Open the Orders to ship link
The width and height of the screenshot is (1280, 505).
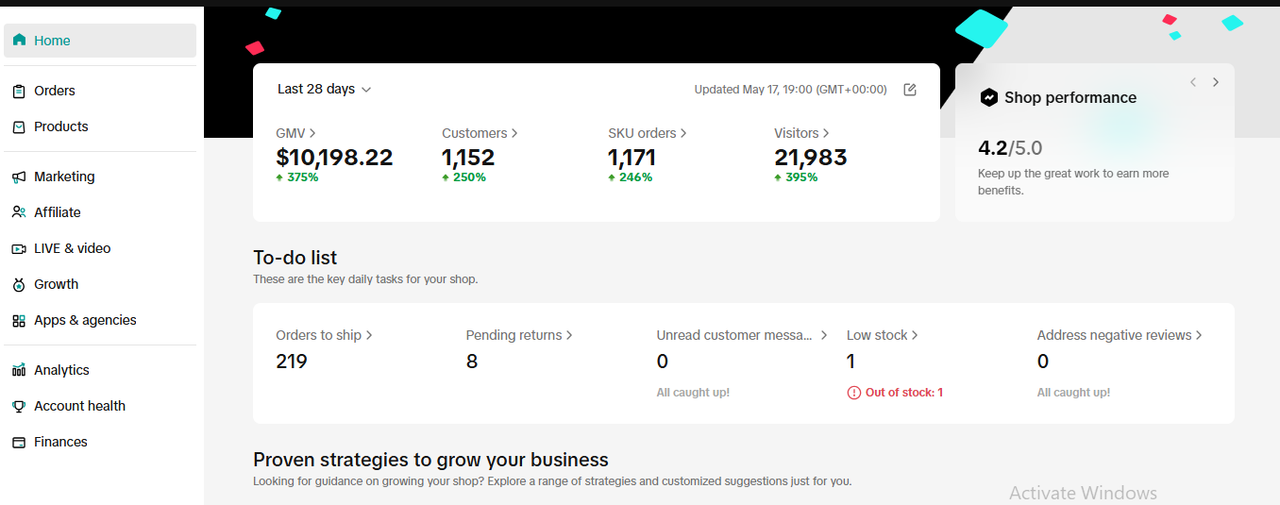[x=324, y=335]
